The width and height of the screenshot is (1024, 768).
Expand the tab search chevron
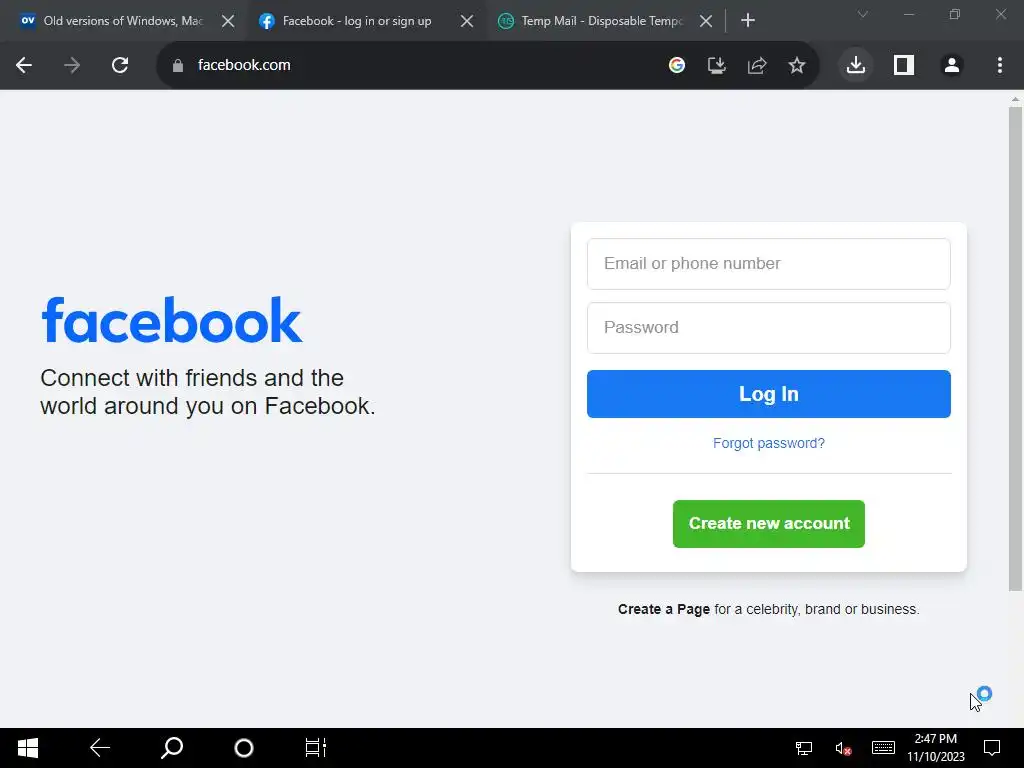click(x=863, y=14)
